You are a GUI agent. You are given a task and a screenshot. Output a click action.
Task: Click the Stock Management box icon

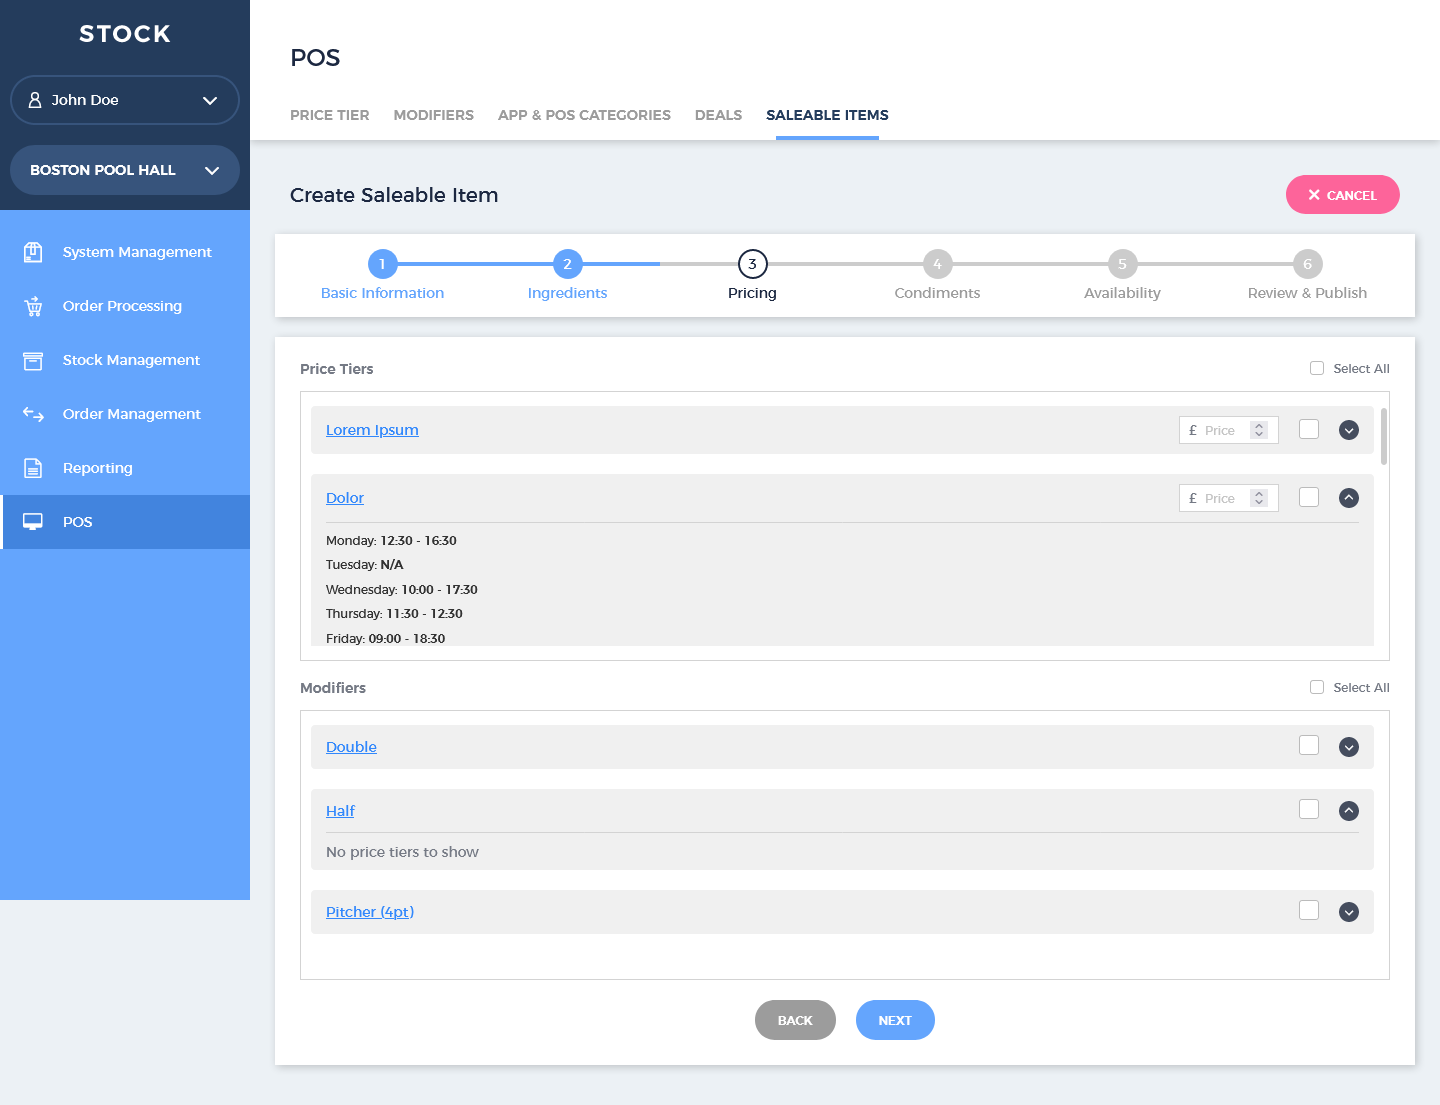tap(33, 360)
